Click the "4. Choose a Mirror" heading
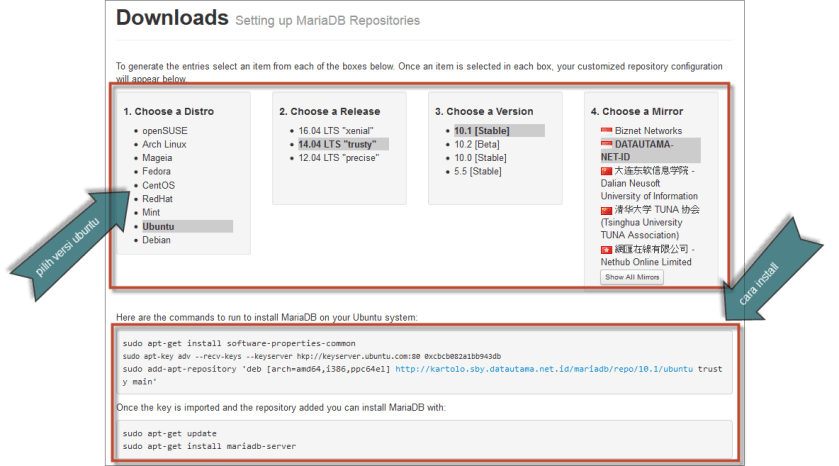The image size is (839, 466). [x=637, y=111]
